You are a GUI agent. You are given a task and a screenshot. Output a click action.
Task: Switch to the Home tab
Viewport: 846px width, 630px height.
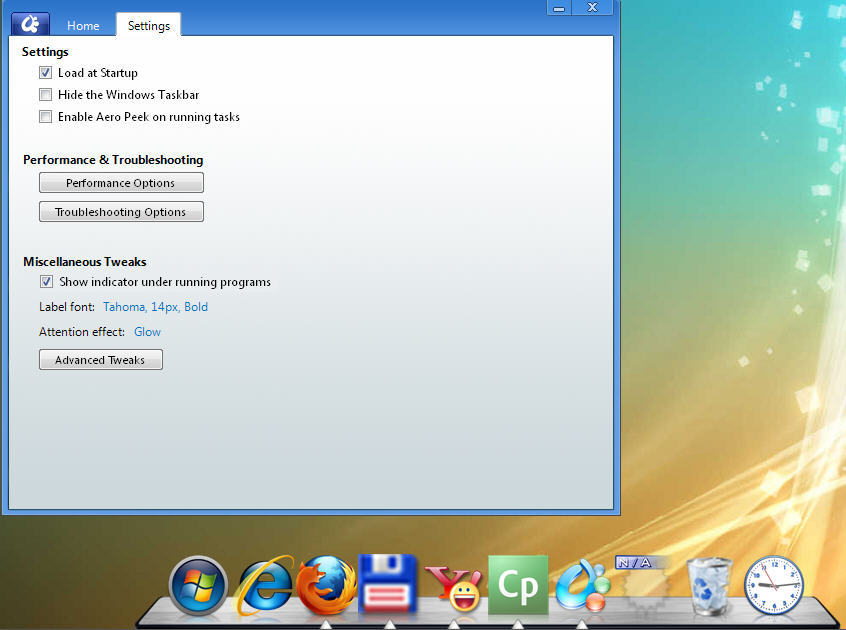pyautogui.click(x=83, y=25)
